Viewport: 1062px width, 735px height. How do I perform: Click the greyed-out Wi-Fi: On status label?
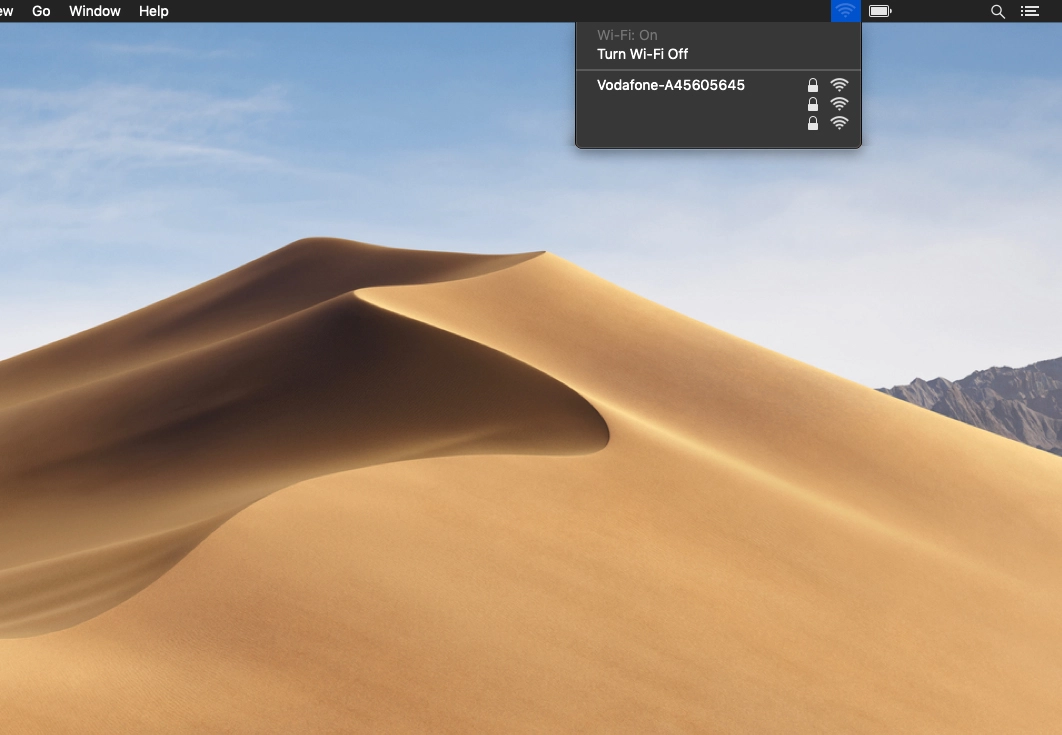coord(627,35)
